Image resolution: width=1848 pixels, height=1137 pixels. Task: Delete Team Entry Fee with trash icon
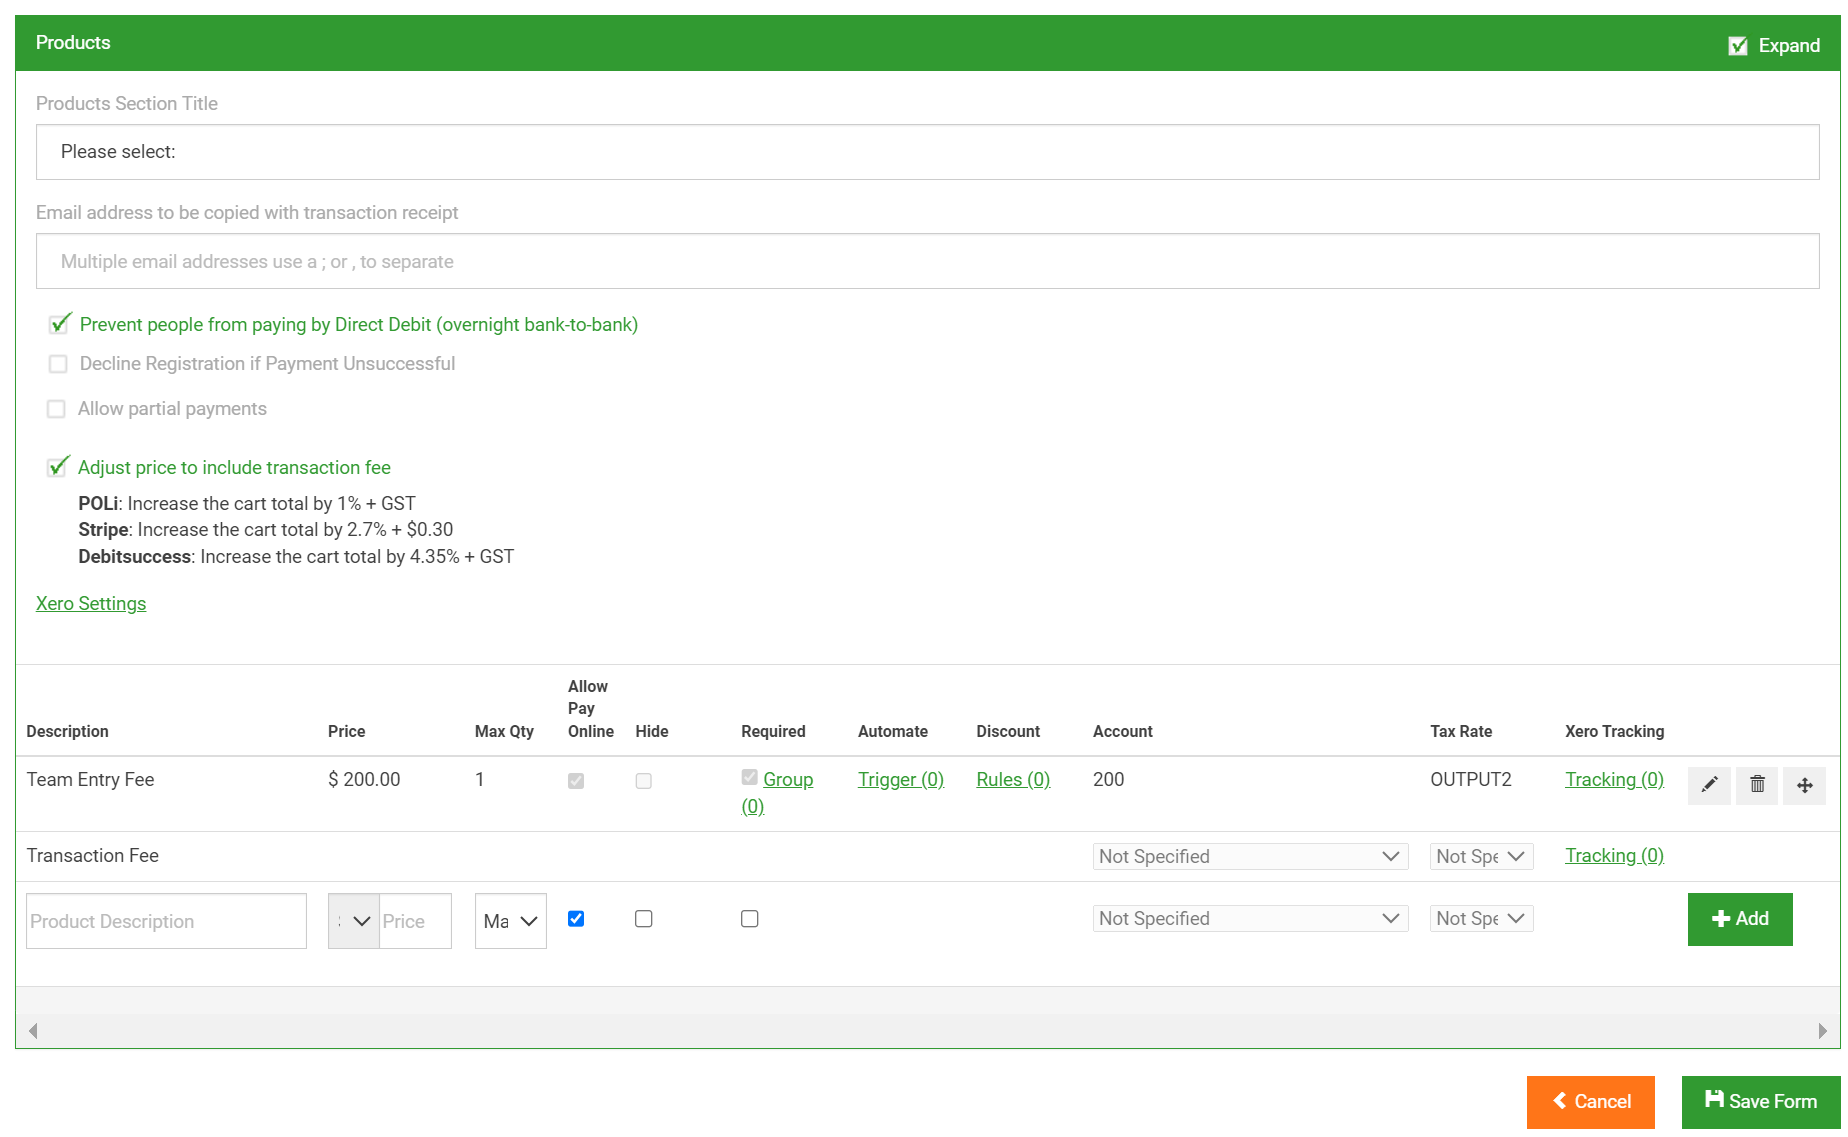[1757, 785]
